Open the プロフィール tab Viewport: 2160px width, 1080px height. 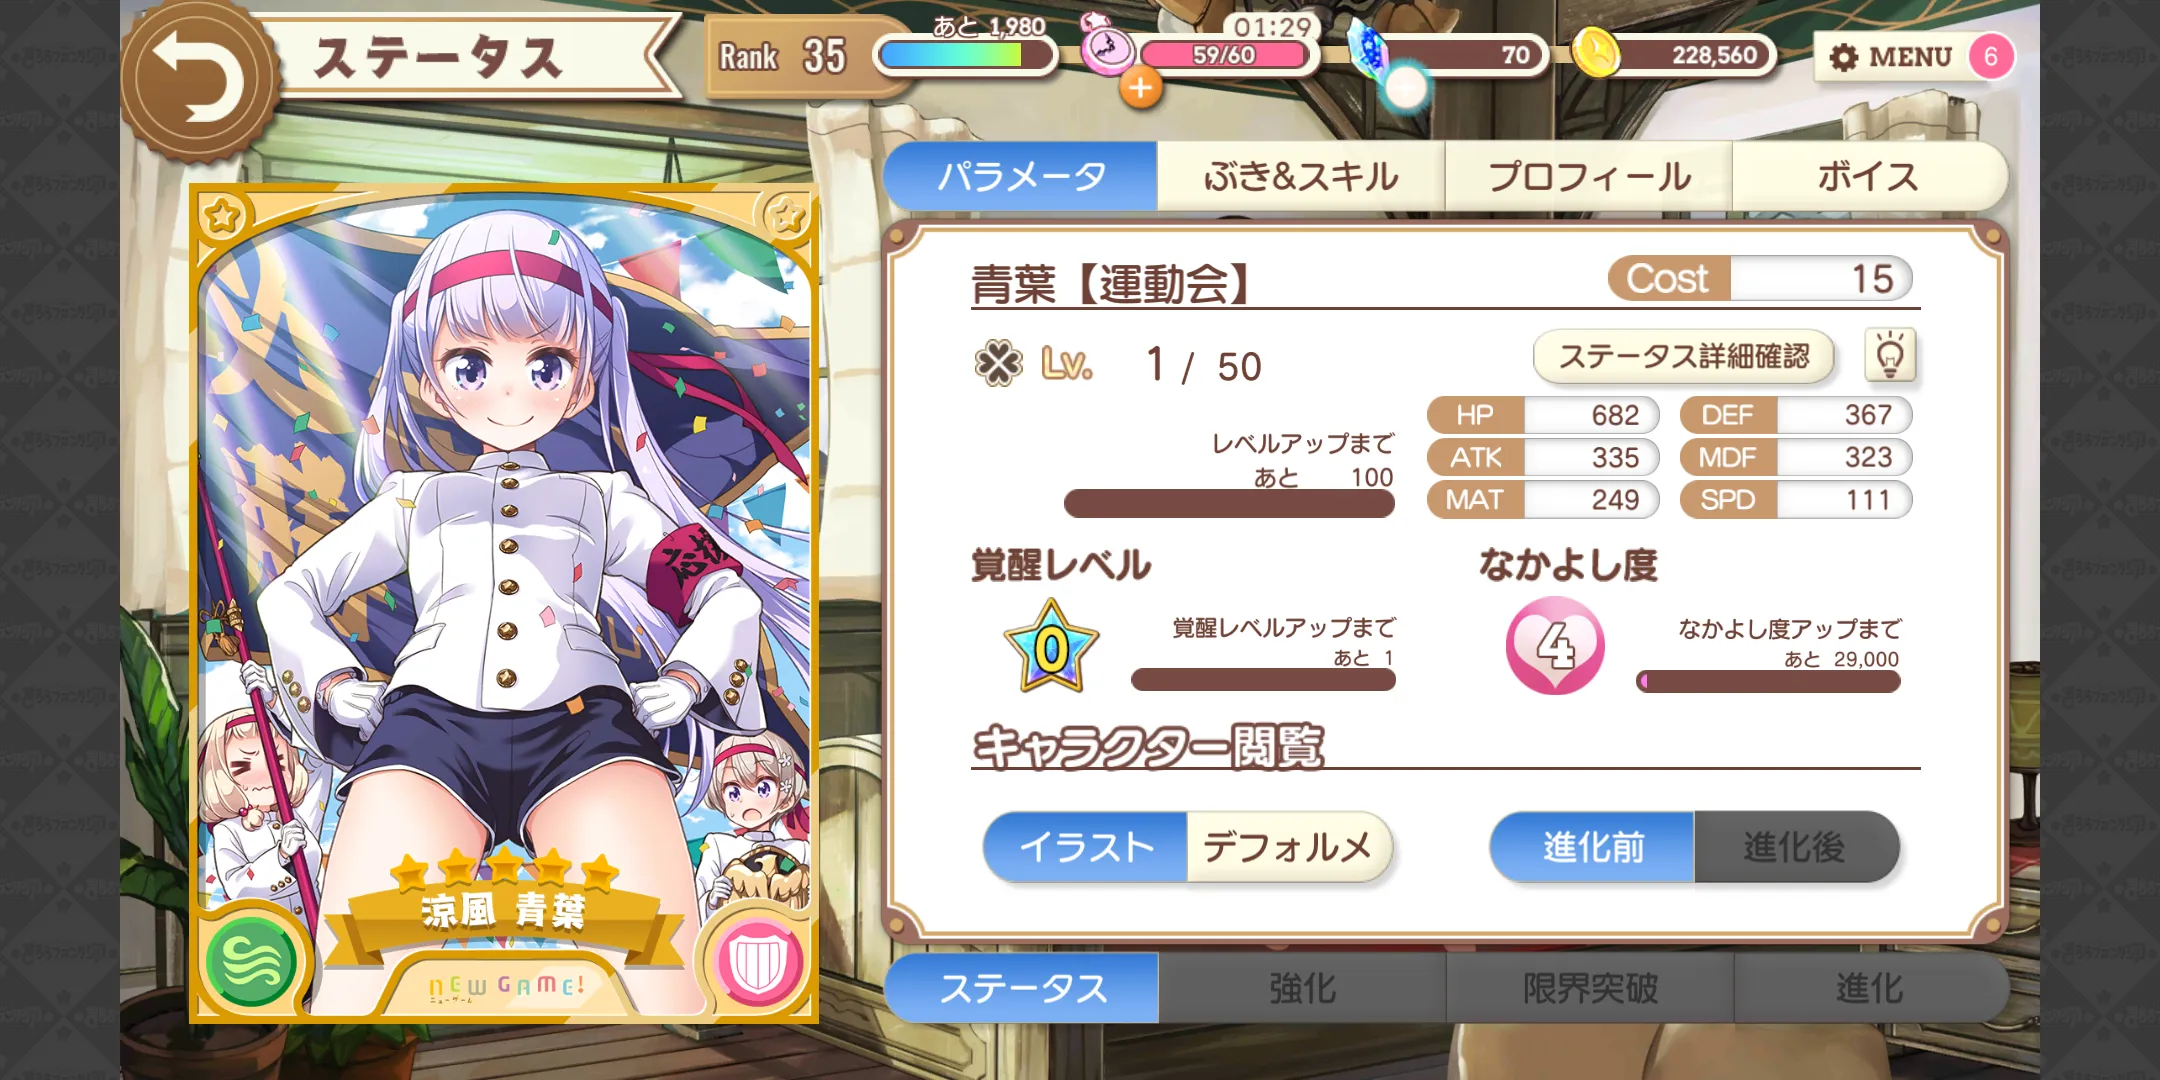point(1589,177)
